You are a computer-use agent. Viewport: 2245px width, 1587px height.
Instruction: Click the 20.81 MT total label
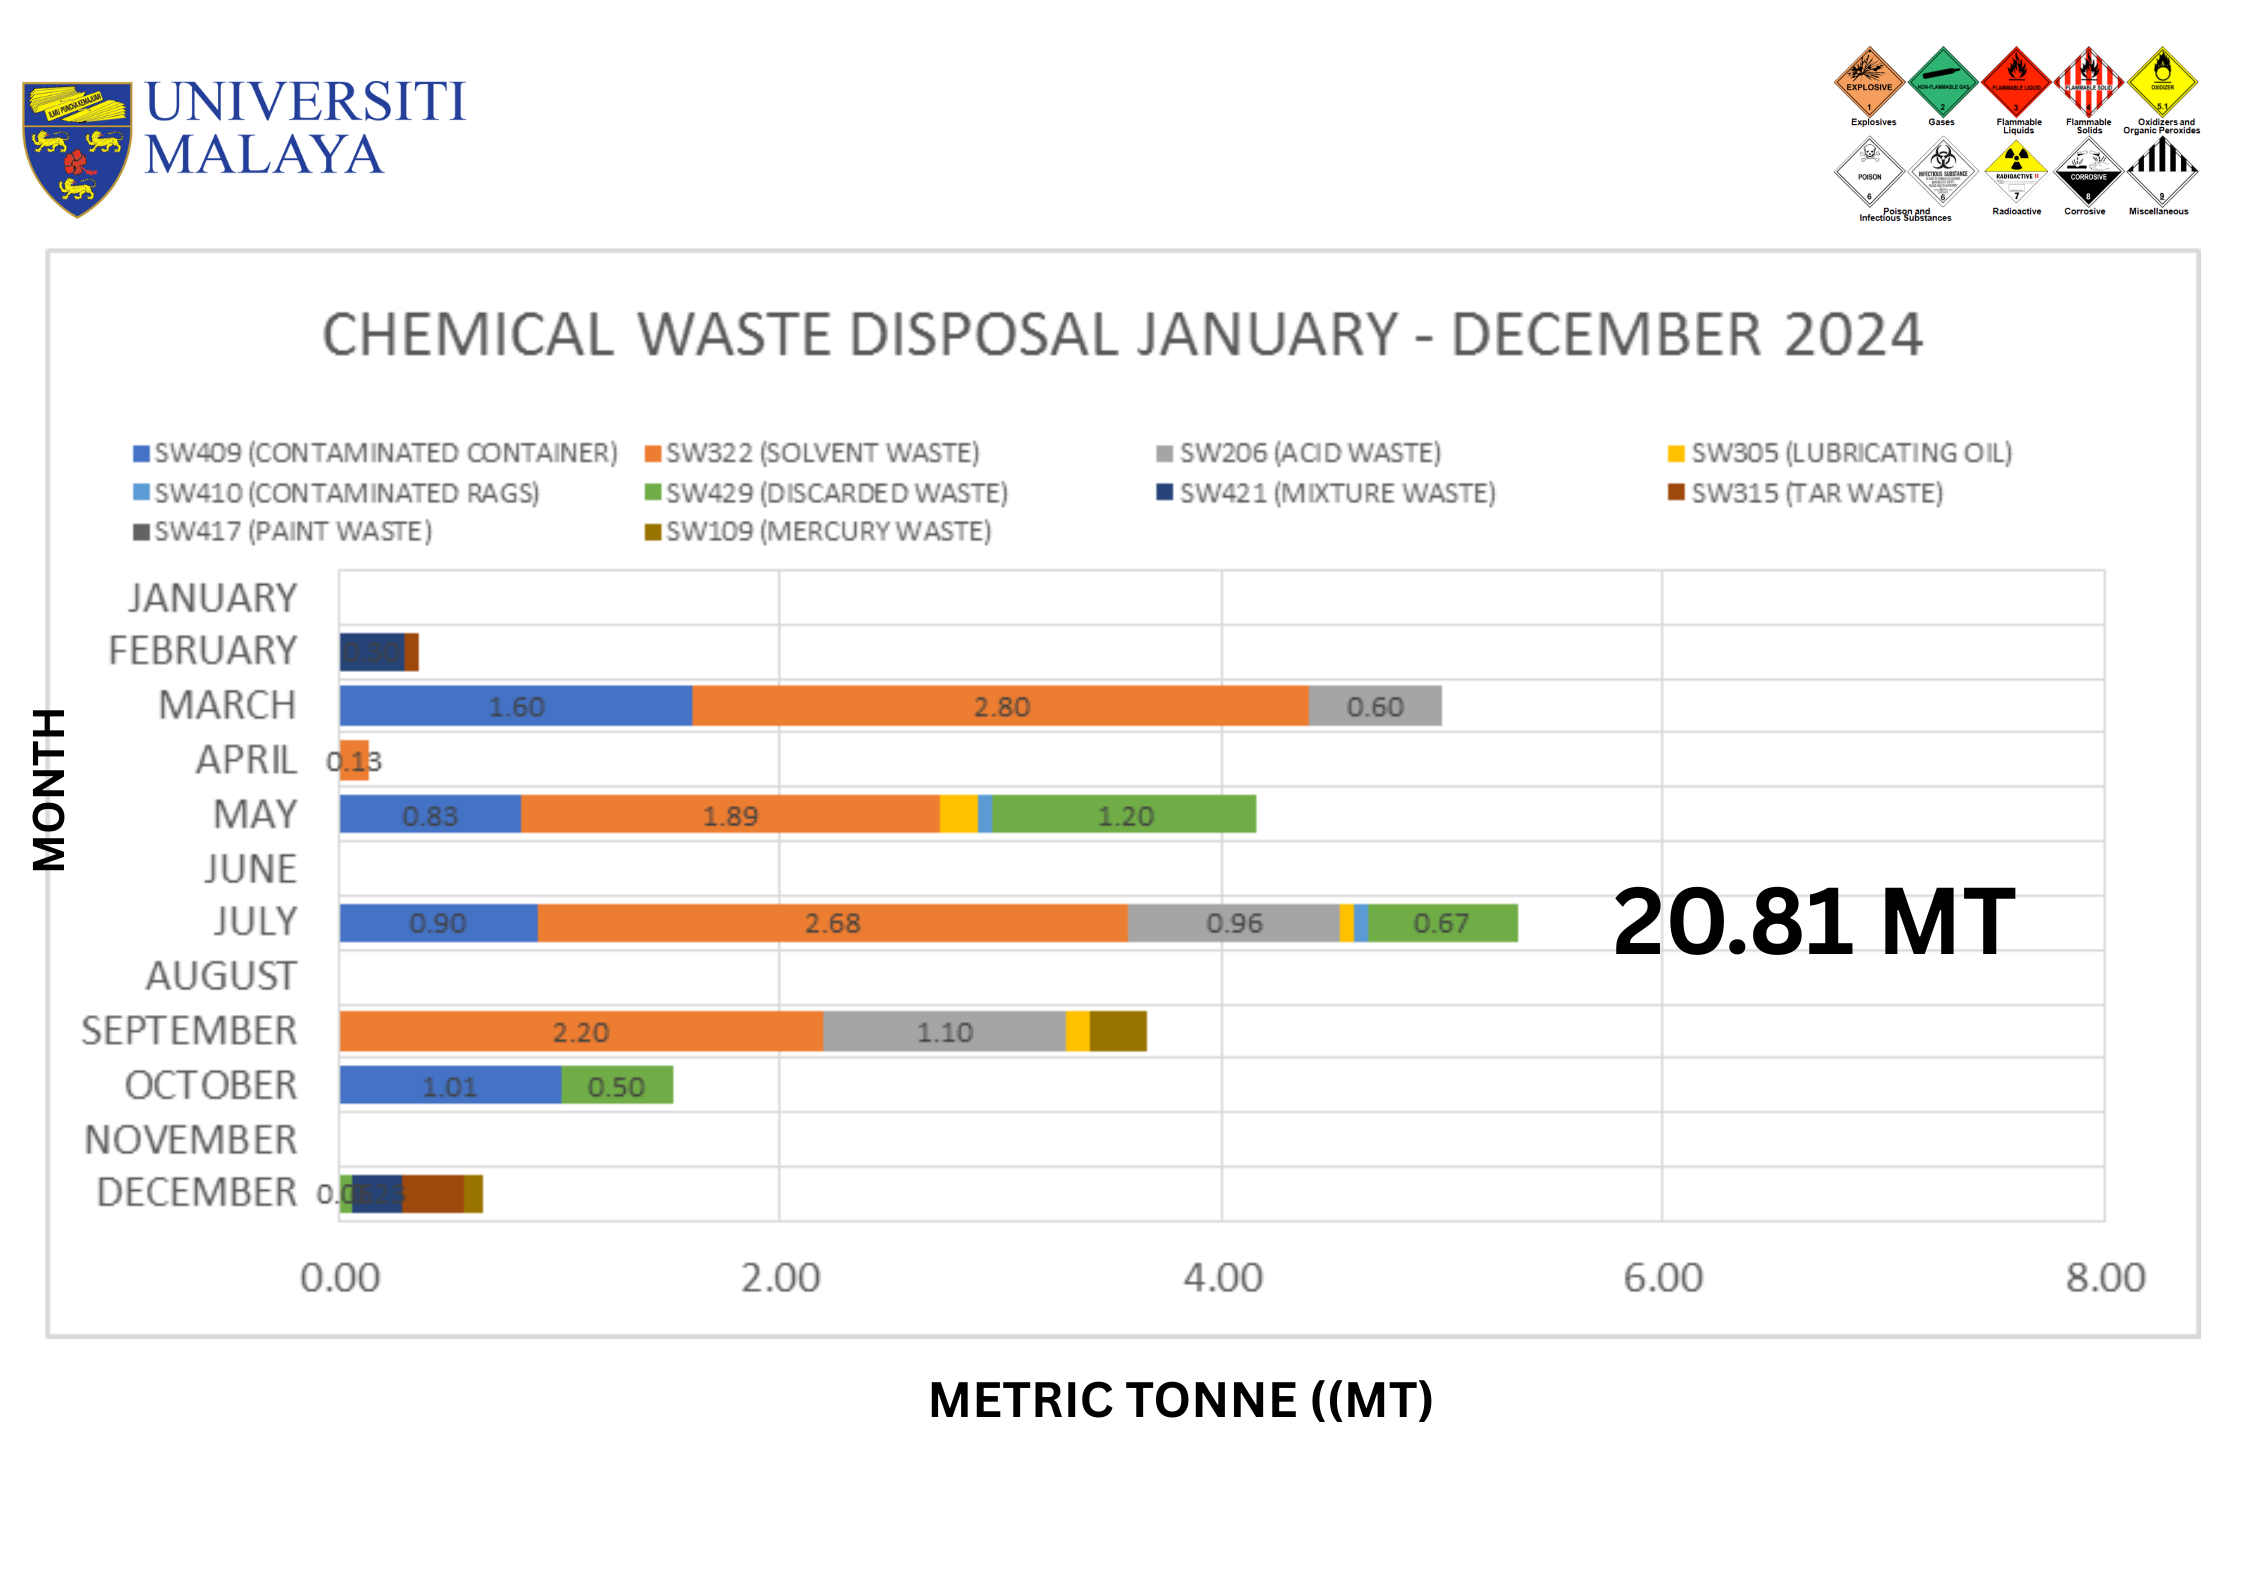pos(1813,922)
